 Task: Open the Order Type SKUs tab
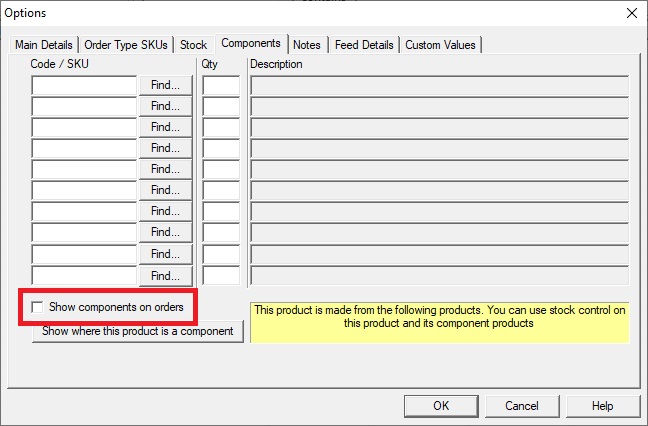click(x=126, y=45)
